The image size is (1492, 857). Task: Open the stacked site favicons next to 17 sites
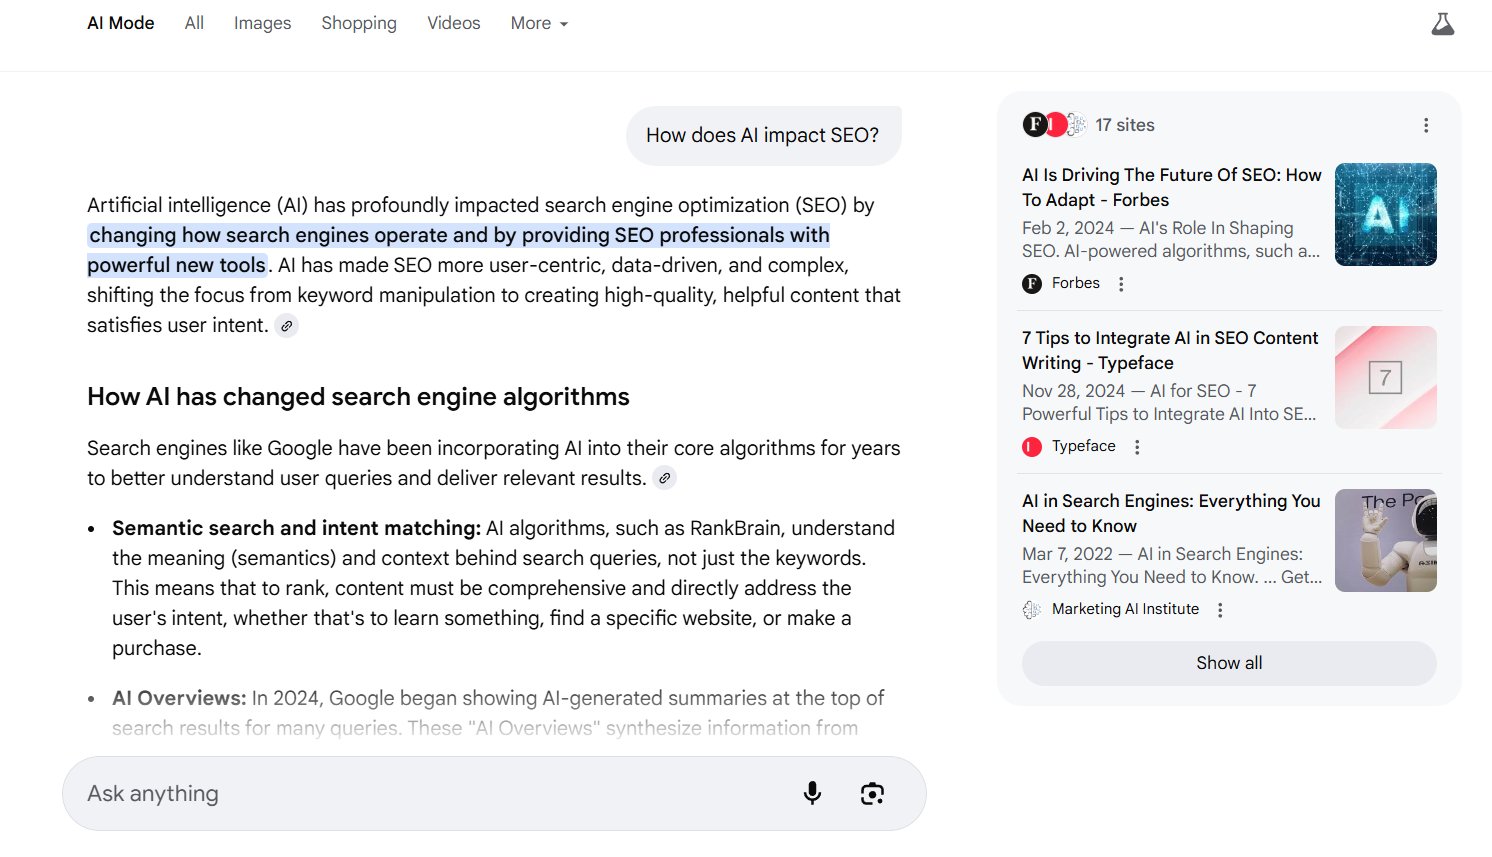(x=1055, y=124)
